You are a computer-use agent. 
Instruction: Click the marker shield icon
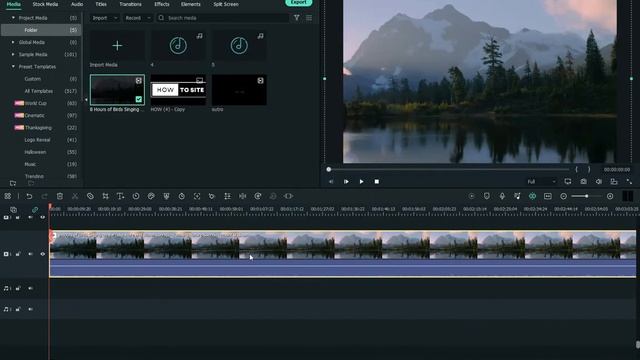coord(487,196)
